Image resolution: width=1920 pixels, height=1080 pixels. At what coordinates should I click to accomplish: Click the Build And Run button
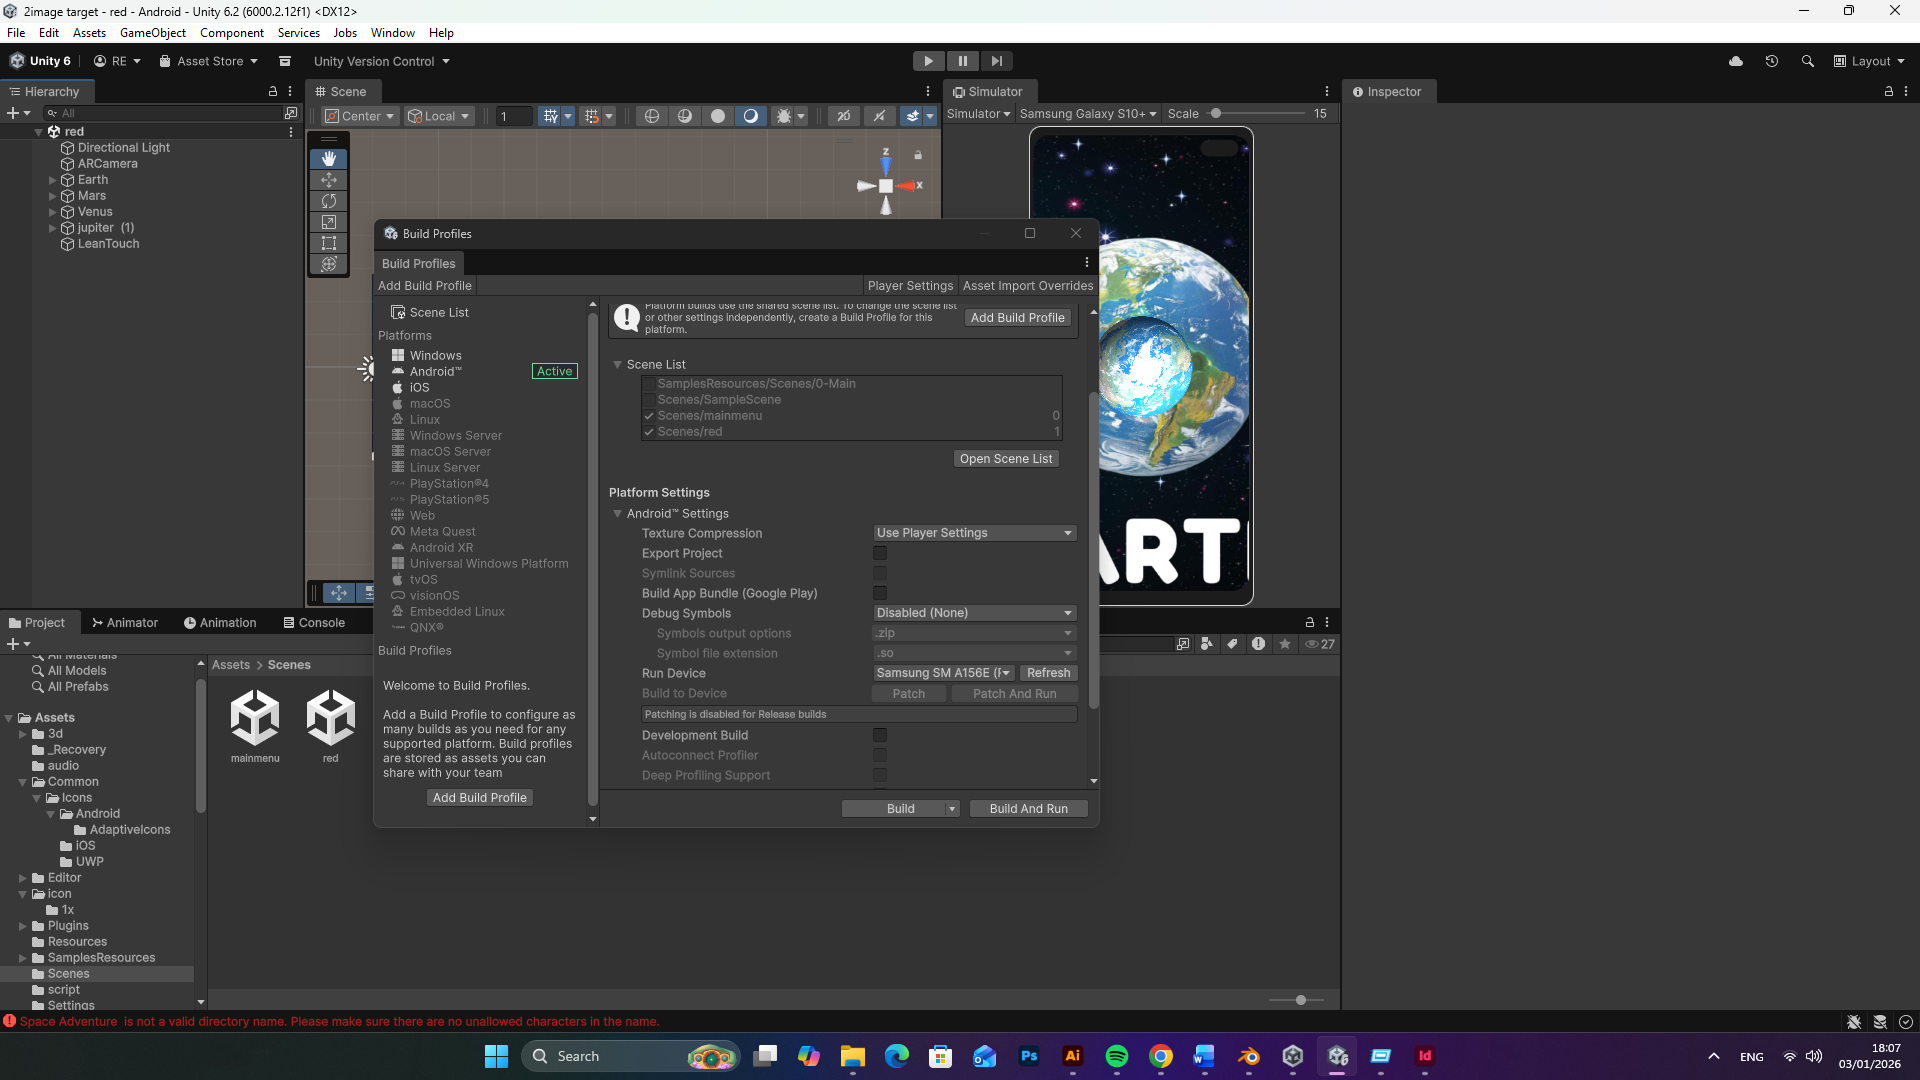tap(1028, 809)
